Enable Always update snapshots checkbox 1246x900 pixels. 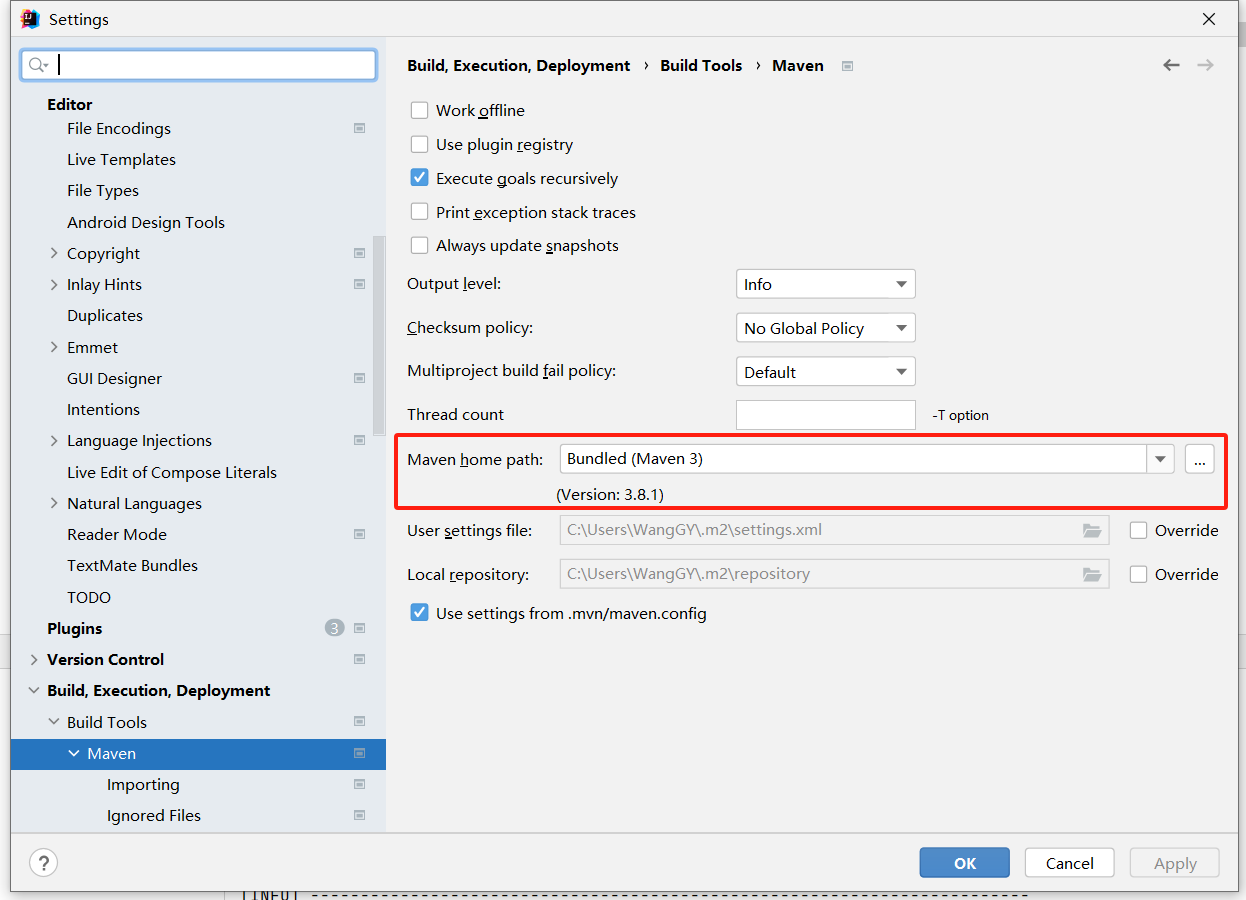tap(419, 245)
